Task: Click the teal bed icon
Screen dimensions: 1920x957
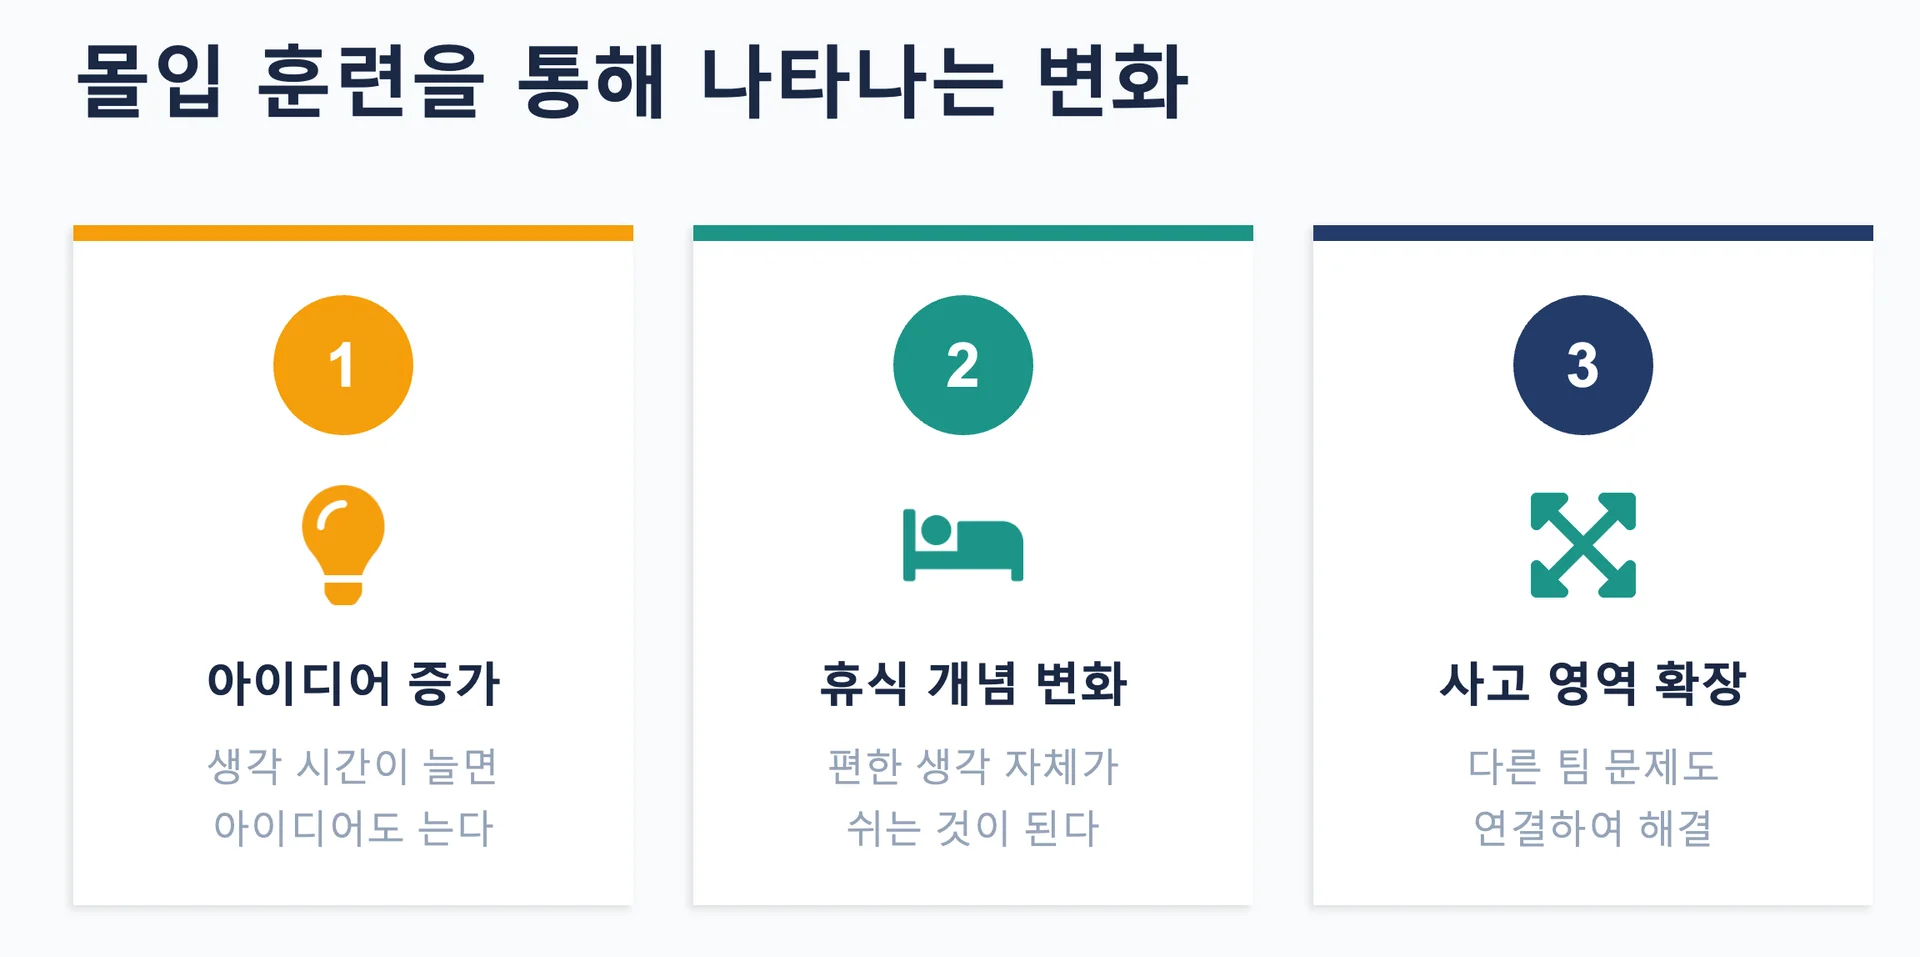Action: click(963, 545)
